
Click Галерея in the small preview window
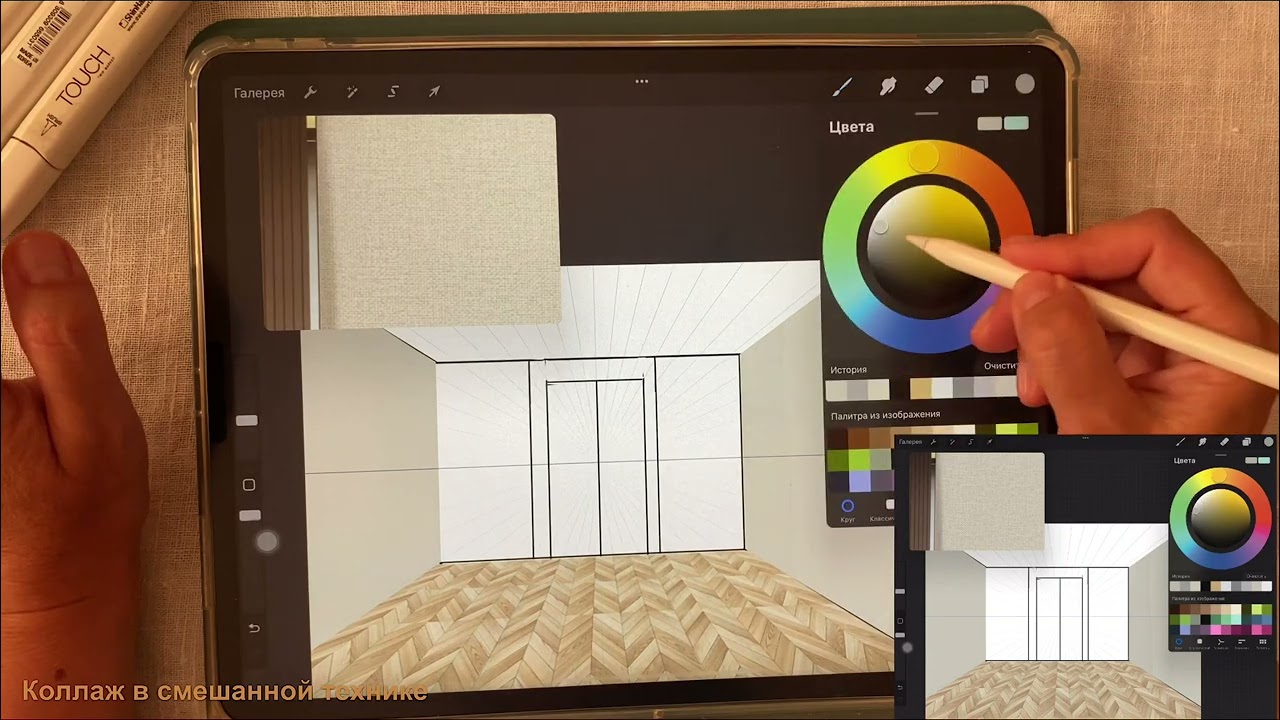[x=910, y=442]
